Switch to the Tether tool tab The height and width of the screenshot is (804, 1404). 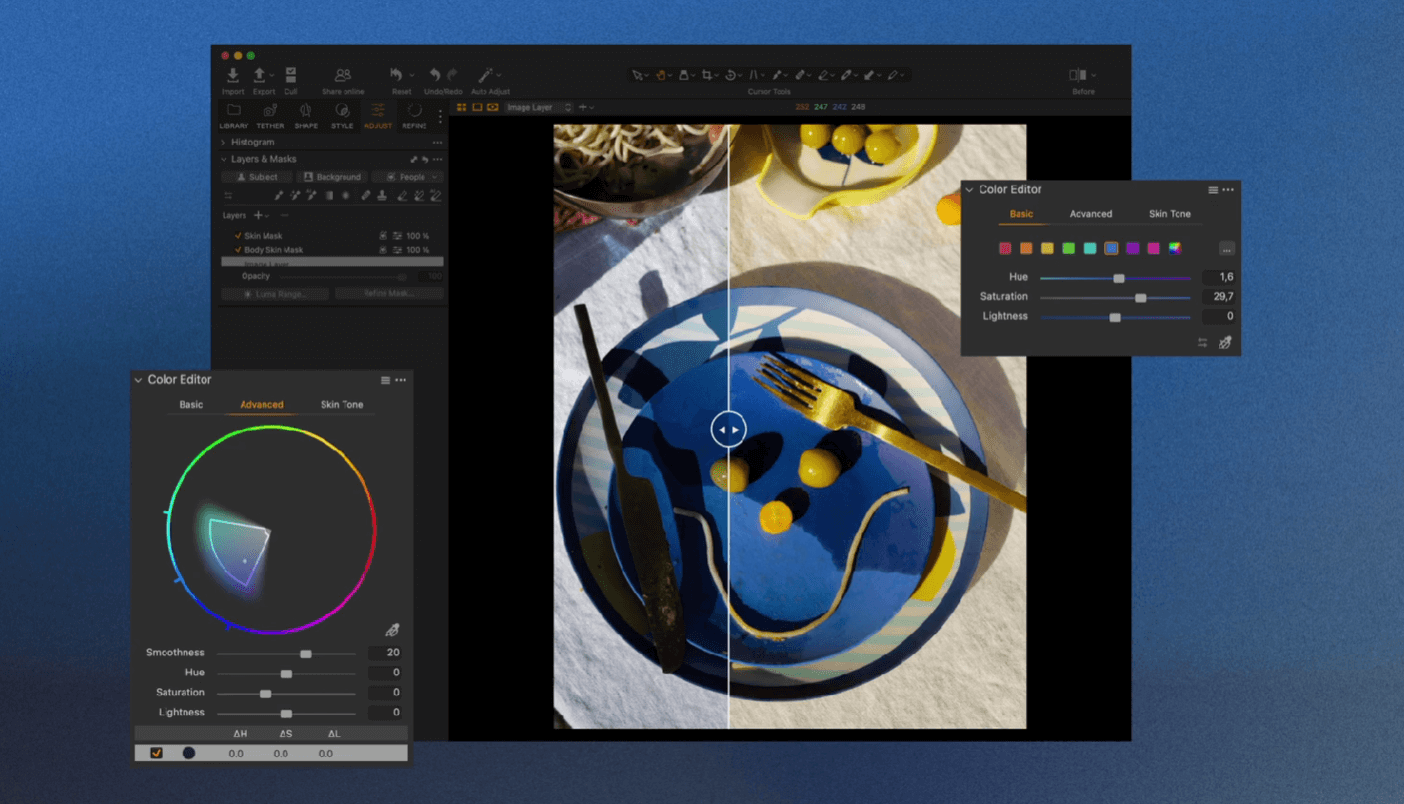pos(270,116)
